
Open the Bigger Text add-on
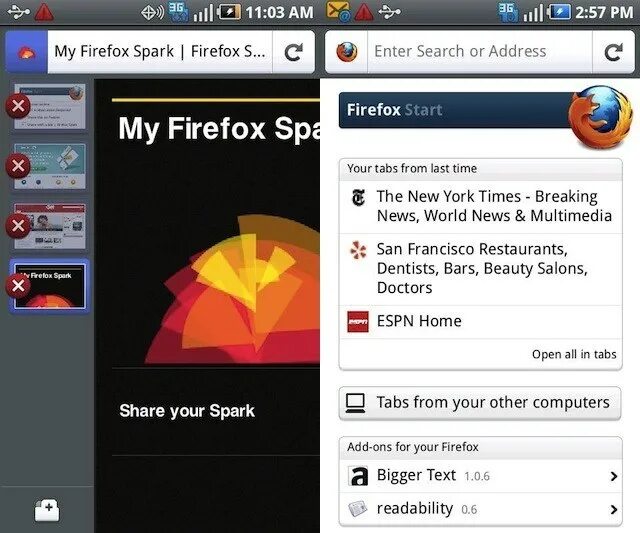tap(481, 476)
